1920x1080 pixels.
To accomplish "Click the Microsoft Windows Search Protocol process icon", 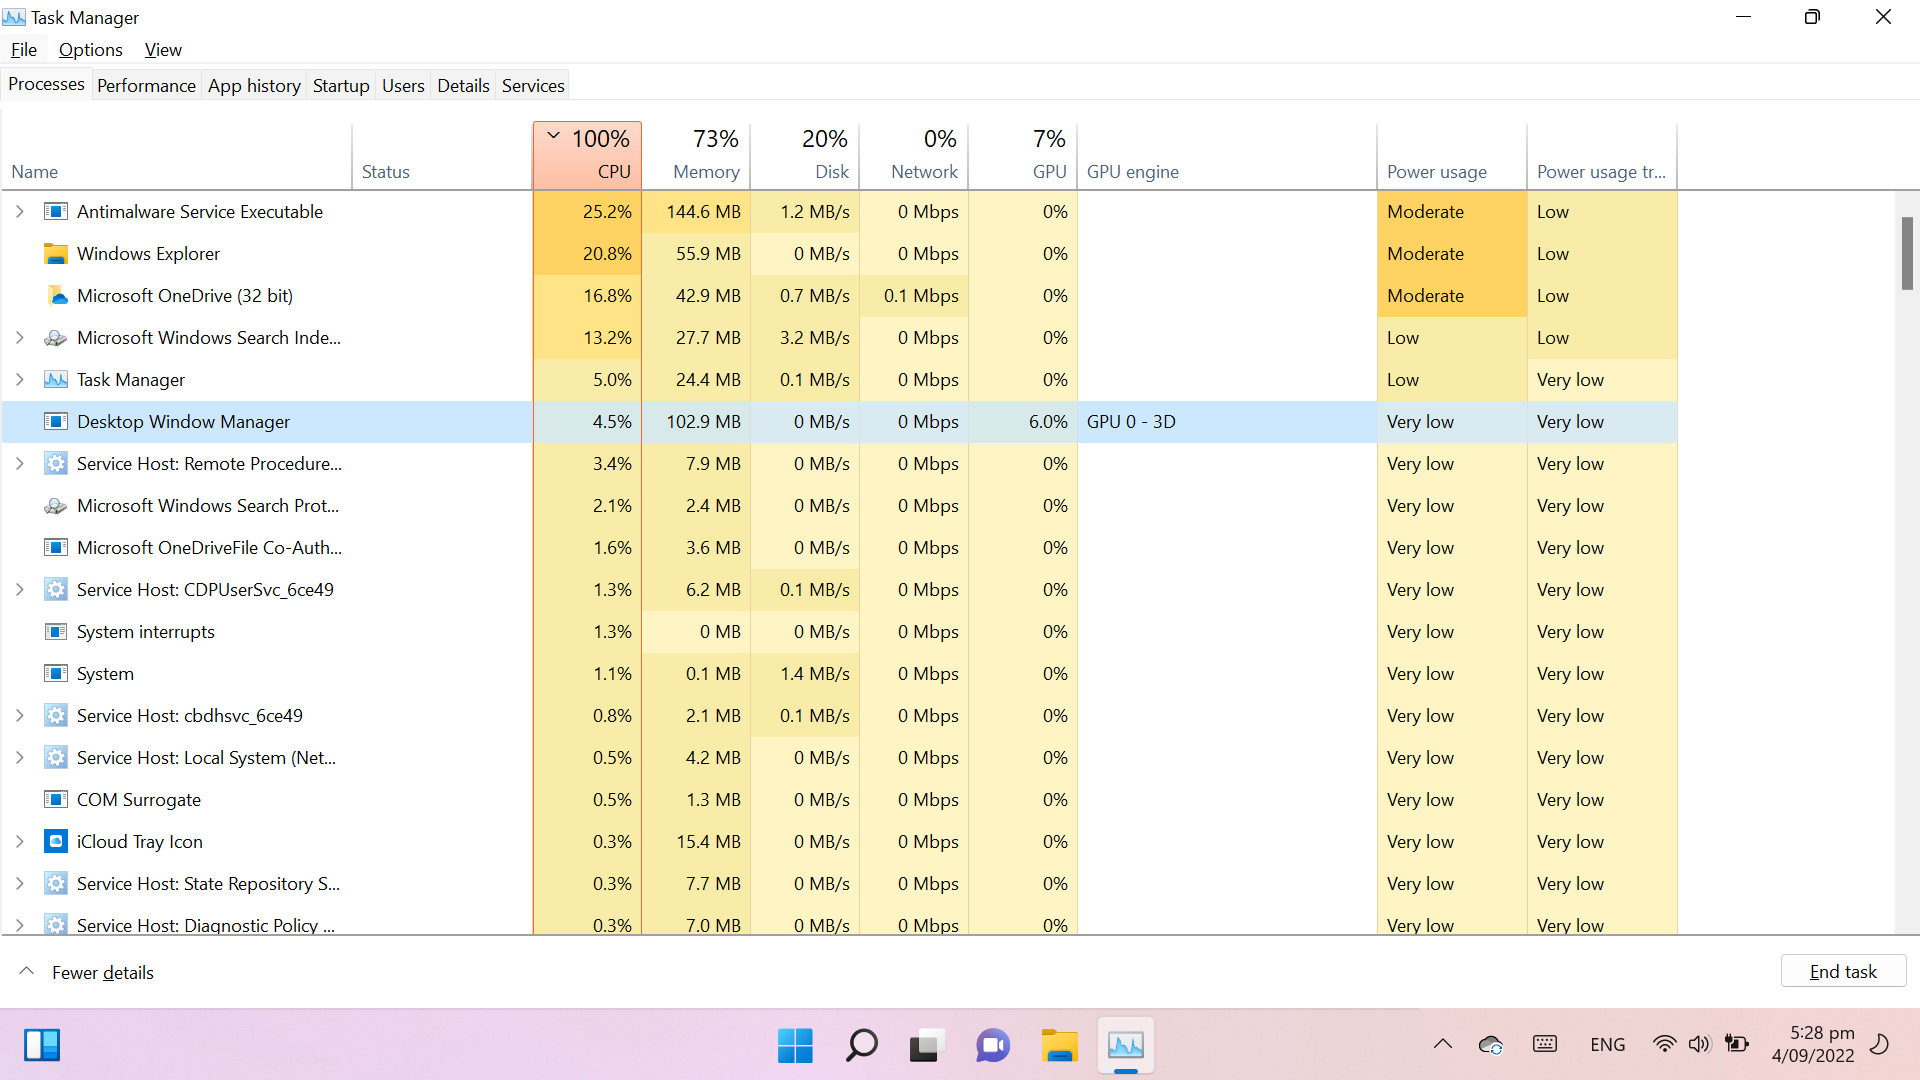I will click(x=56, y=506).
